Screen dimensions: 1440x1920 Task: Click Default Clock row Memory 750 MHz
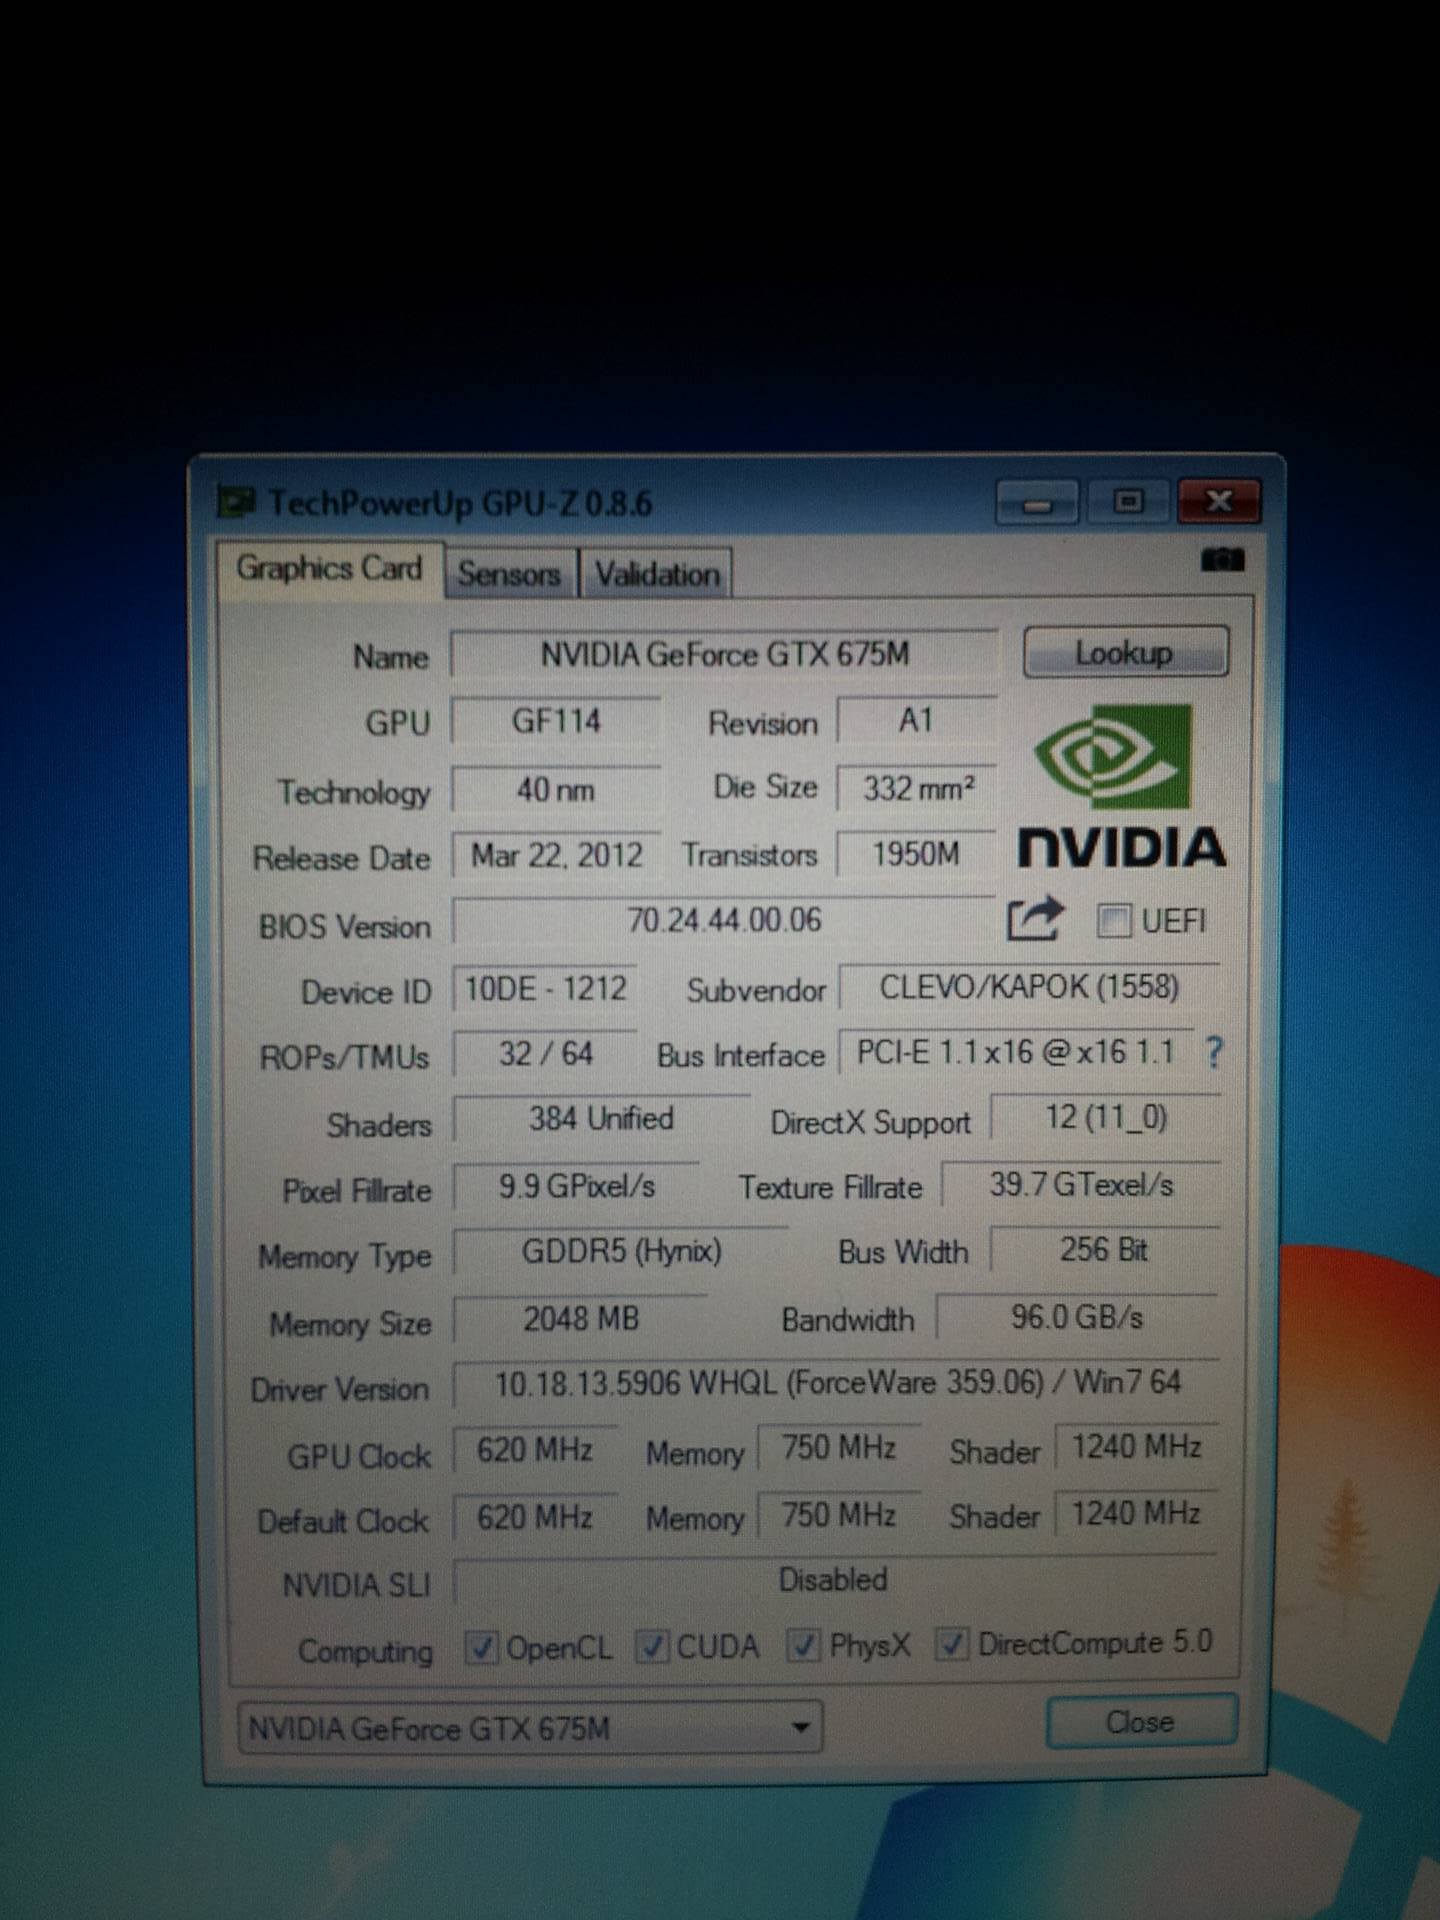[839, 1515]
